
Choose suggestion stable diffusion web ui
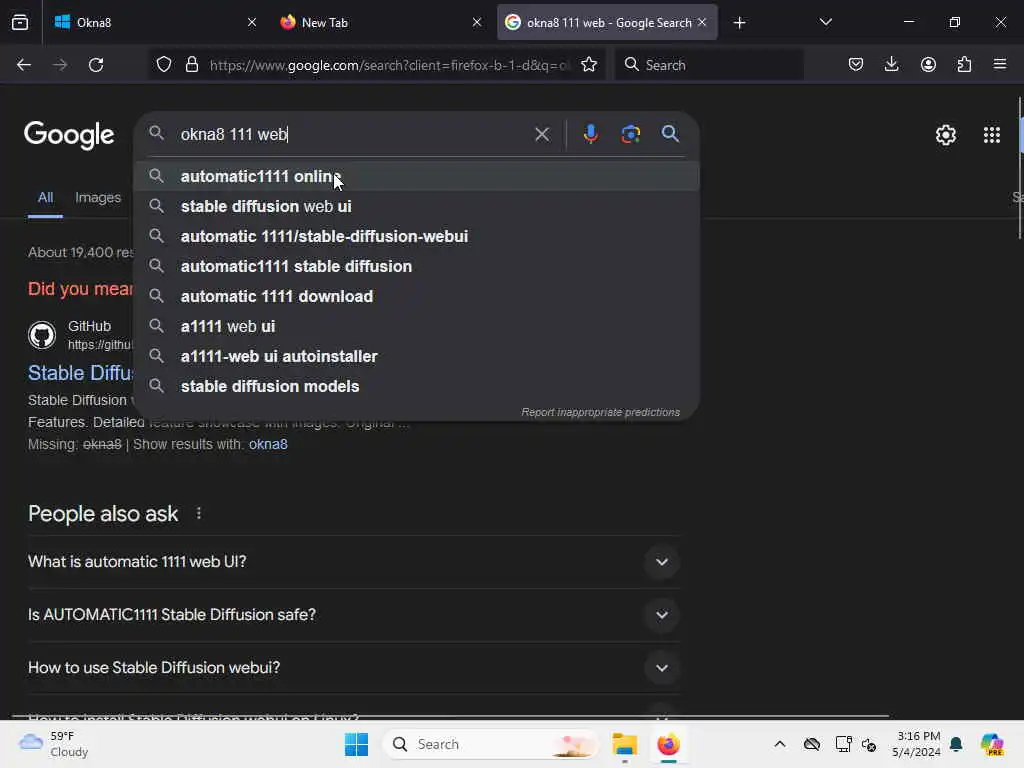tap(417, 206)
